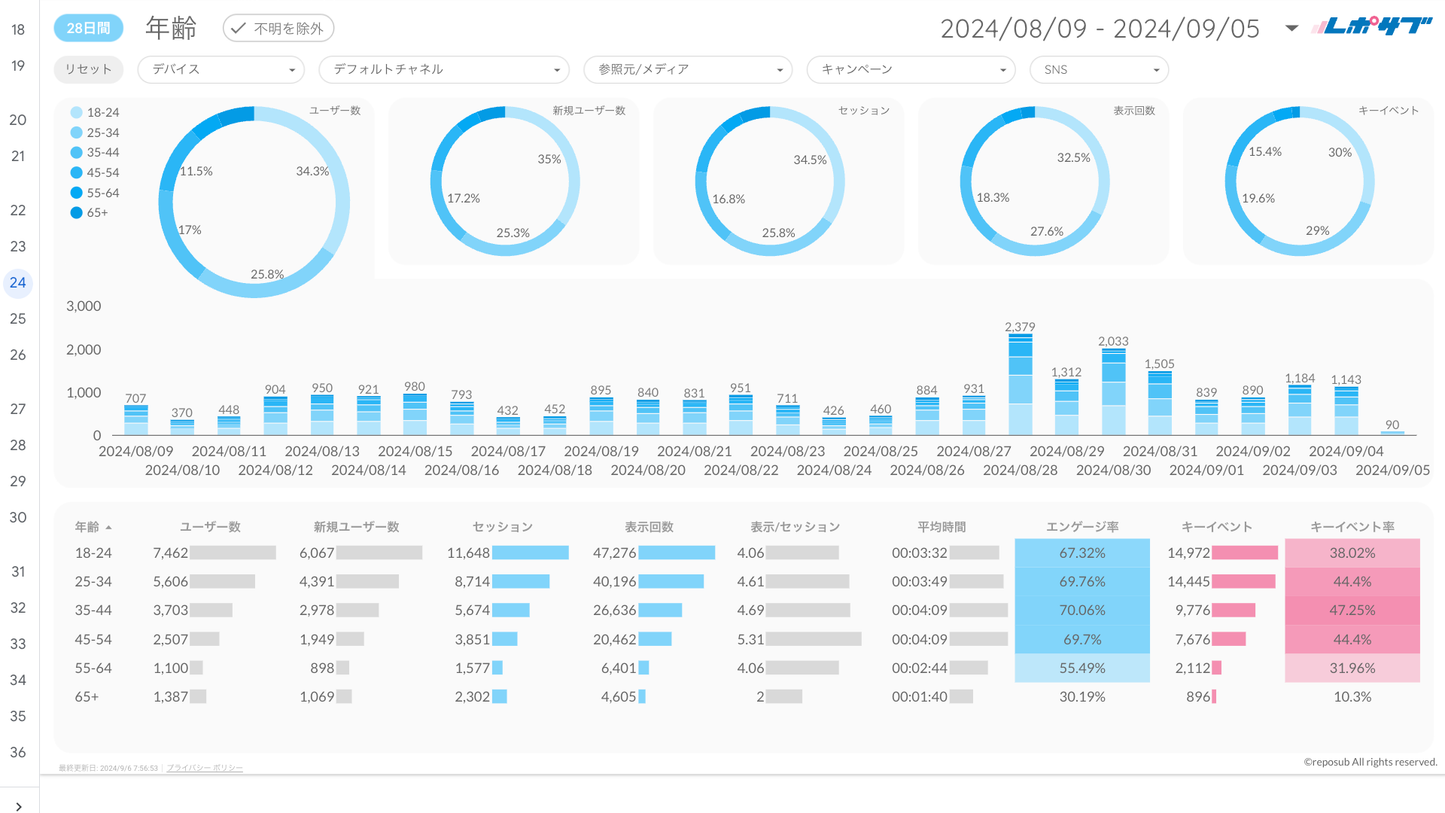The height and width of the screenshot is (813, 1445).
Task: Expand the デフォルトチャネル dropdown
Action: 444,70
